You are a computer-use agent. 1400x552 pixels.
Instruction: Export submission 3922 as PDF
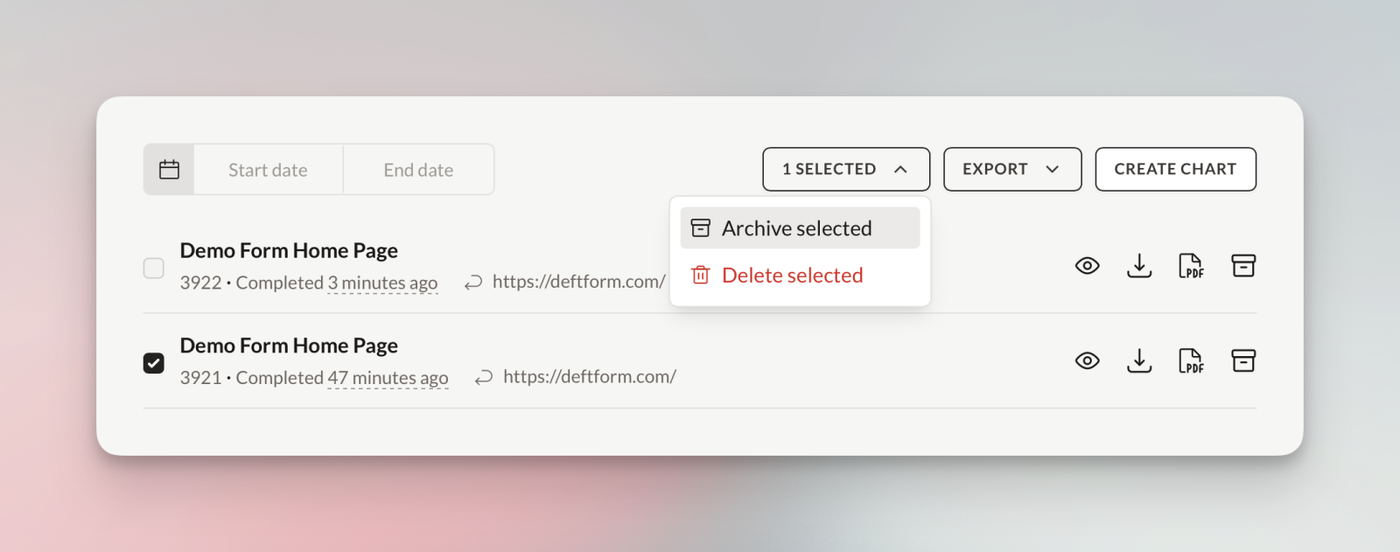coord(1191,266)
